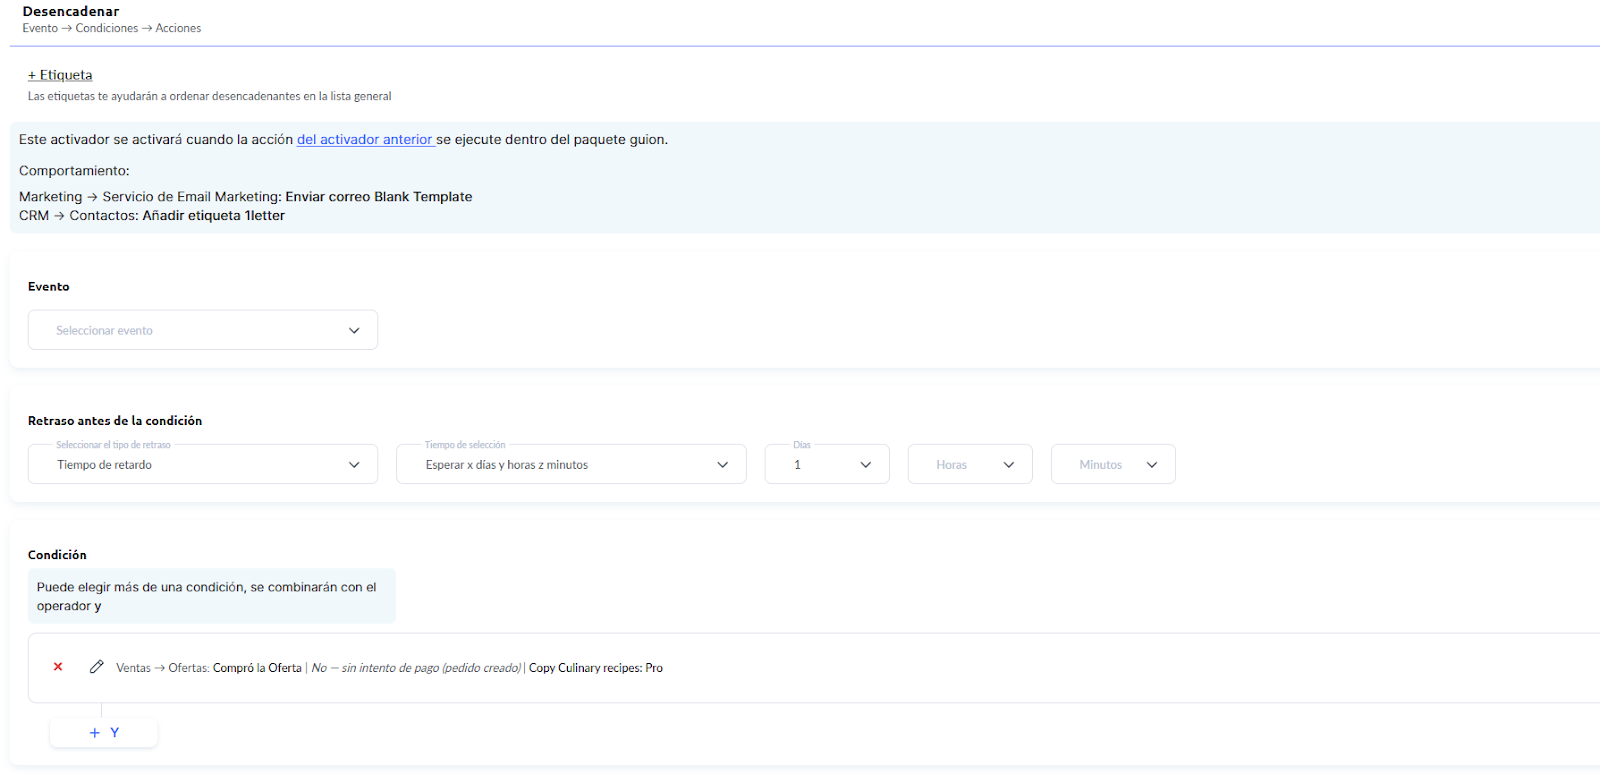1600x774 pixels.
Task: Click Acciones in the header breadcrumb
Action: click(x=178, y=28)
